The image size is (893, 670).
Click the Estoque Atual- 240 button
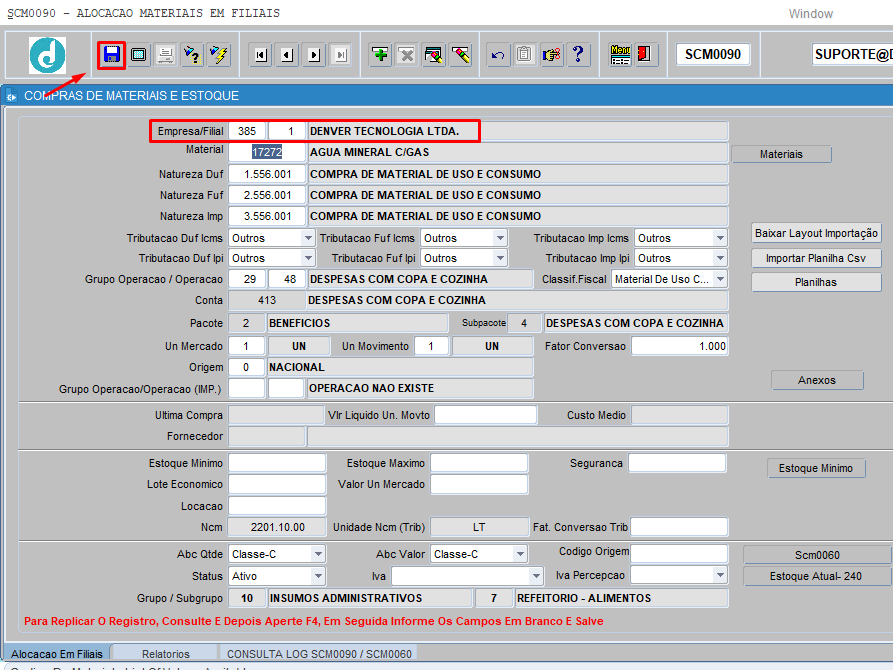[817, 576]
